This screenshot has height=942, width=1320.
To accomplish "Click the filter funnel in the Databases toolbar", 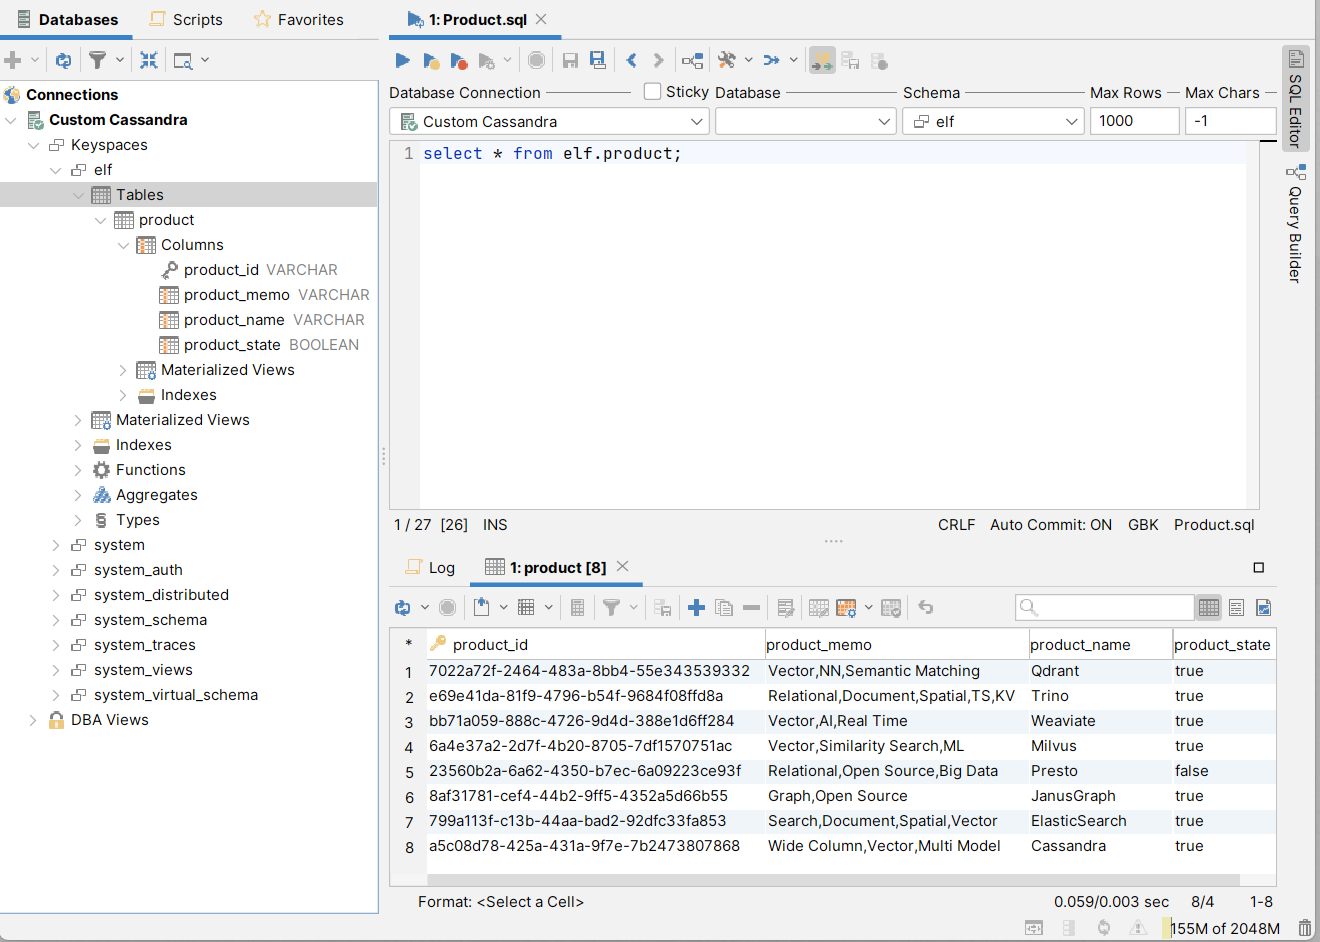I will [97, 61].
